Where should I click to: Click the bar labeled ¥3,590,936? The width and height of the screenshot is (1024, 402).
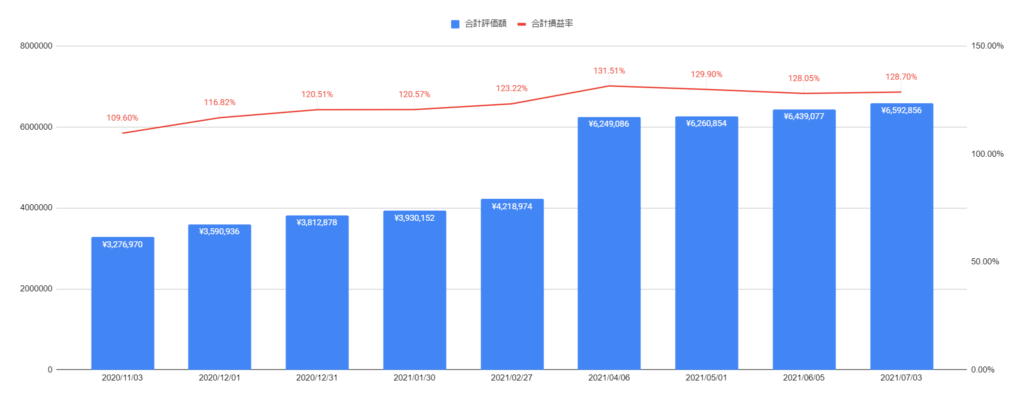point(220,297)
